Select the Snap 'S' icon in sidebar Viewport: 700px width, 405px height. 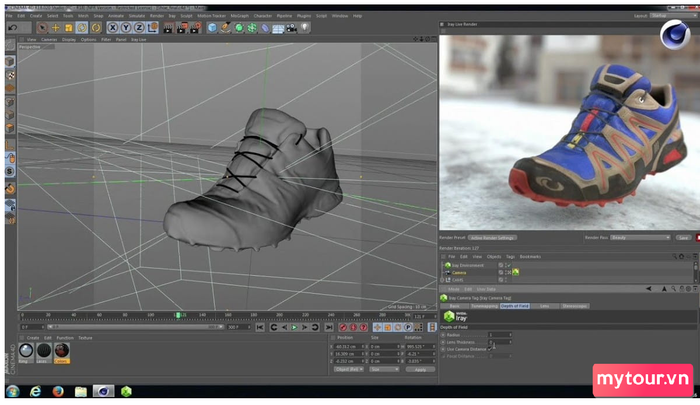point(10,171)
